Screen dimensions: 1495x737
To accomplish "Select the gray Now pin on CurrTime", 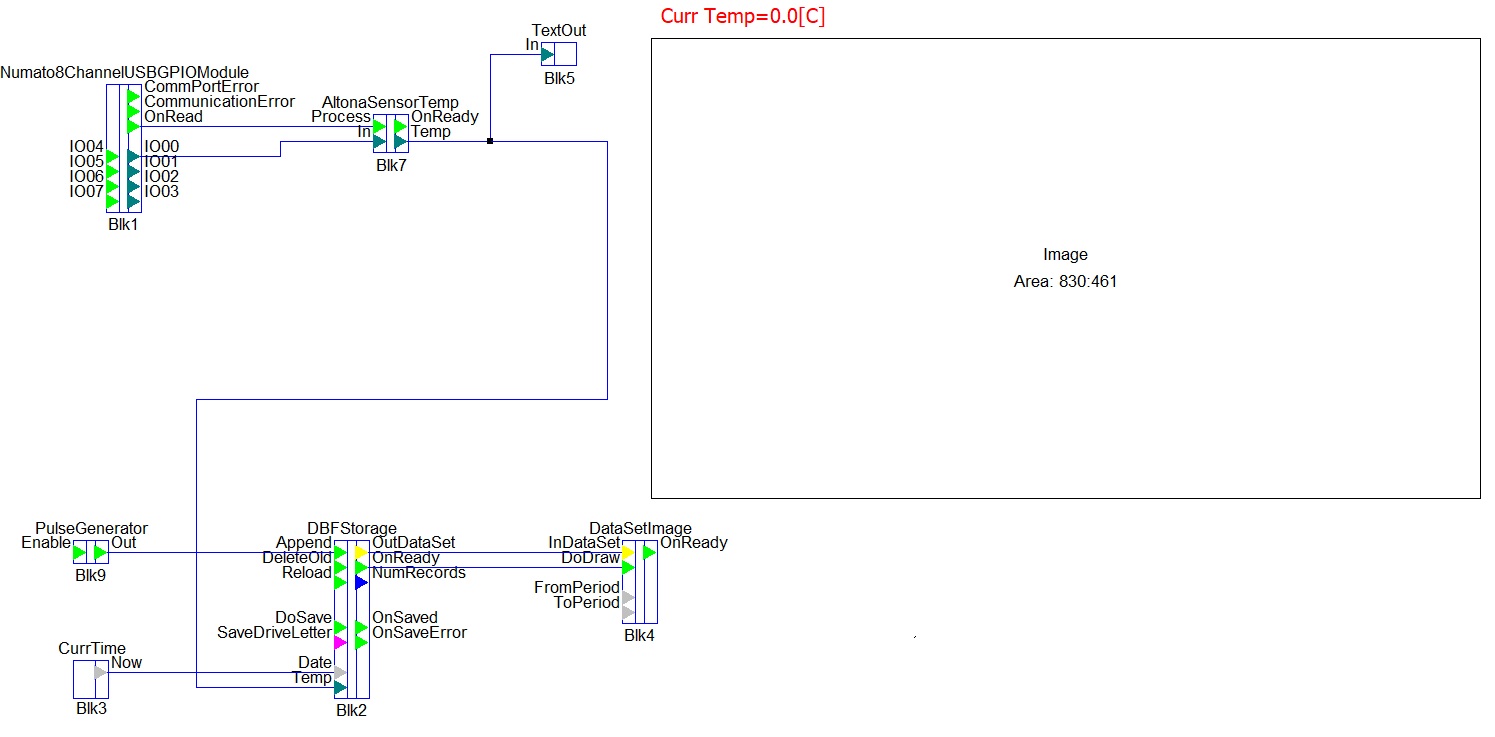I will tap(100, 672).
